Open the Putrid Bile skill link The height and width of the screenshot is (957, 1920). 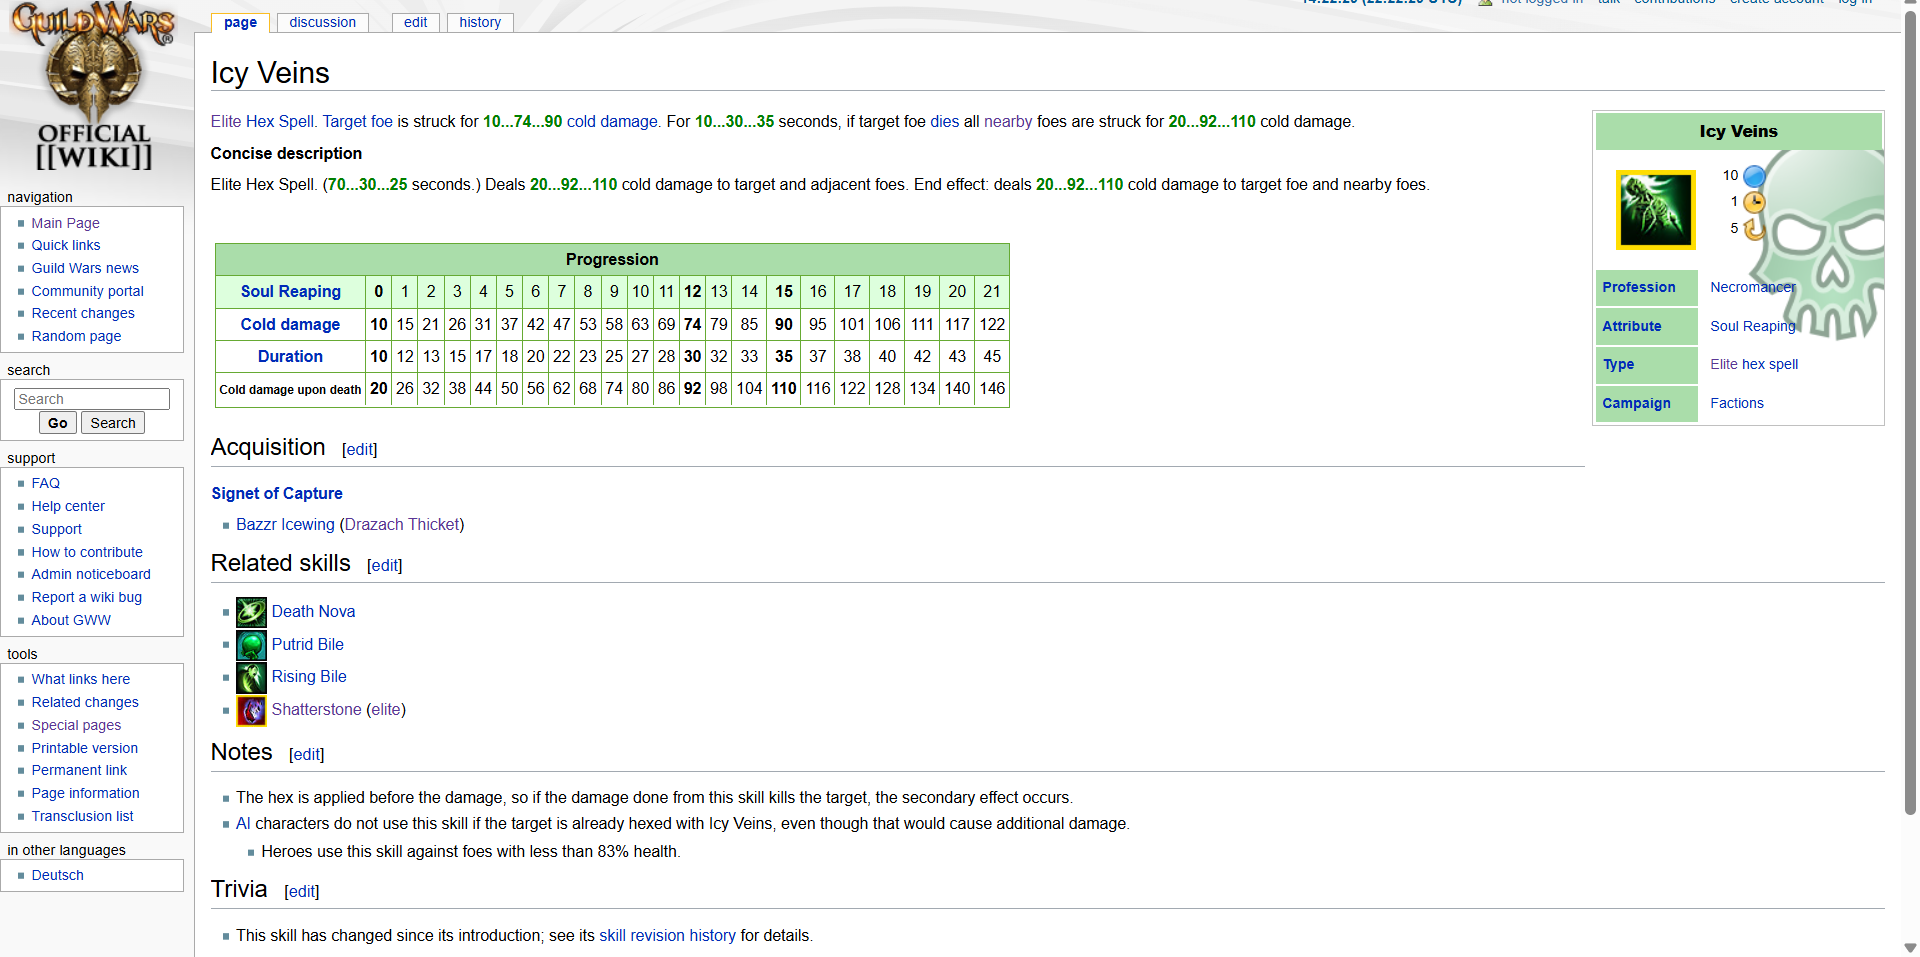308,644
